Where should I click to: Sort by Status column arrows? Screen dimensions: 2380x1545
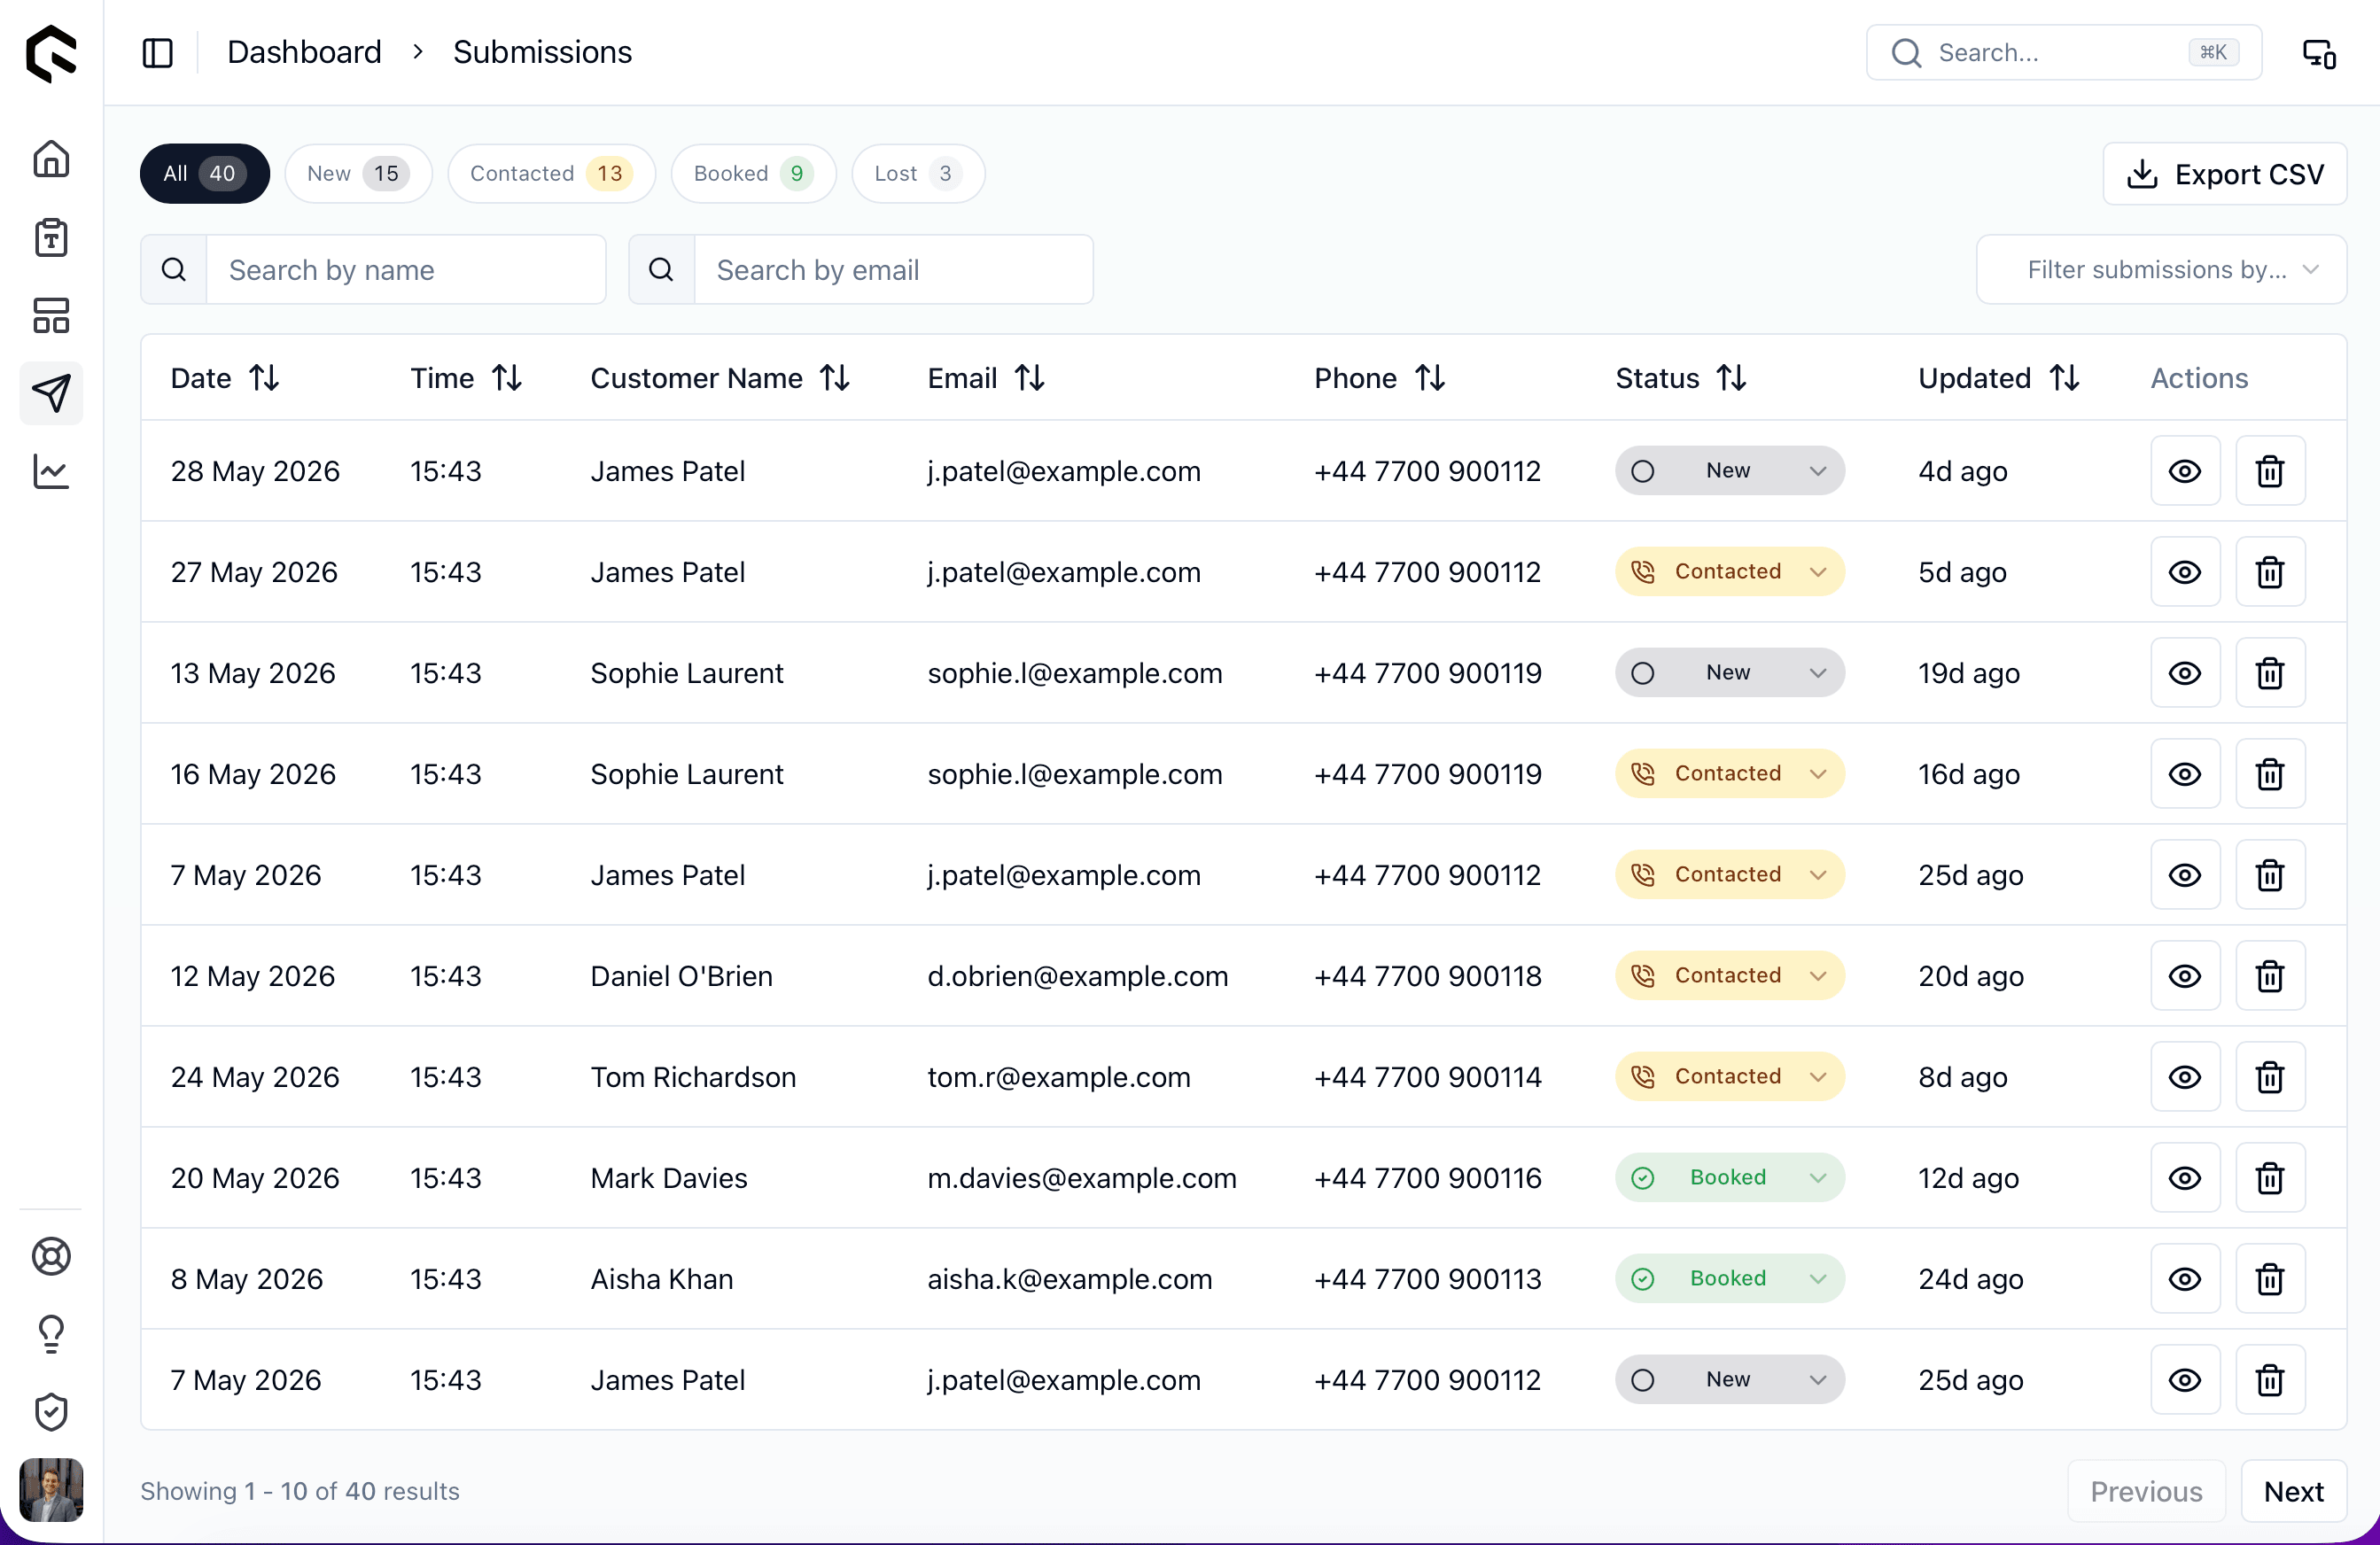1732,378
